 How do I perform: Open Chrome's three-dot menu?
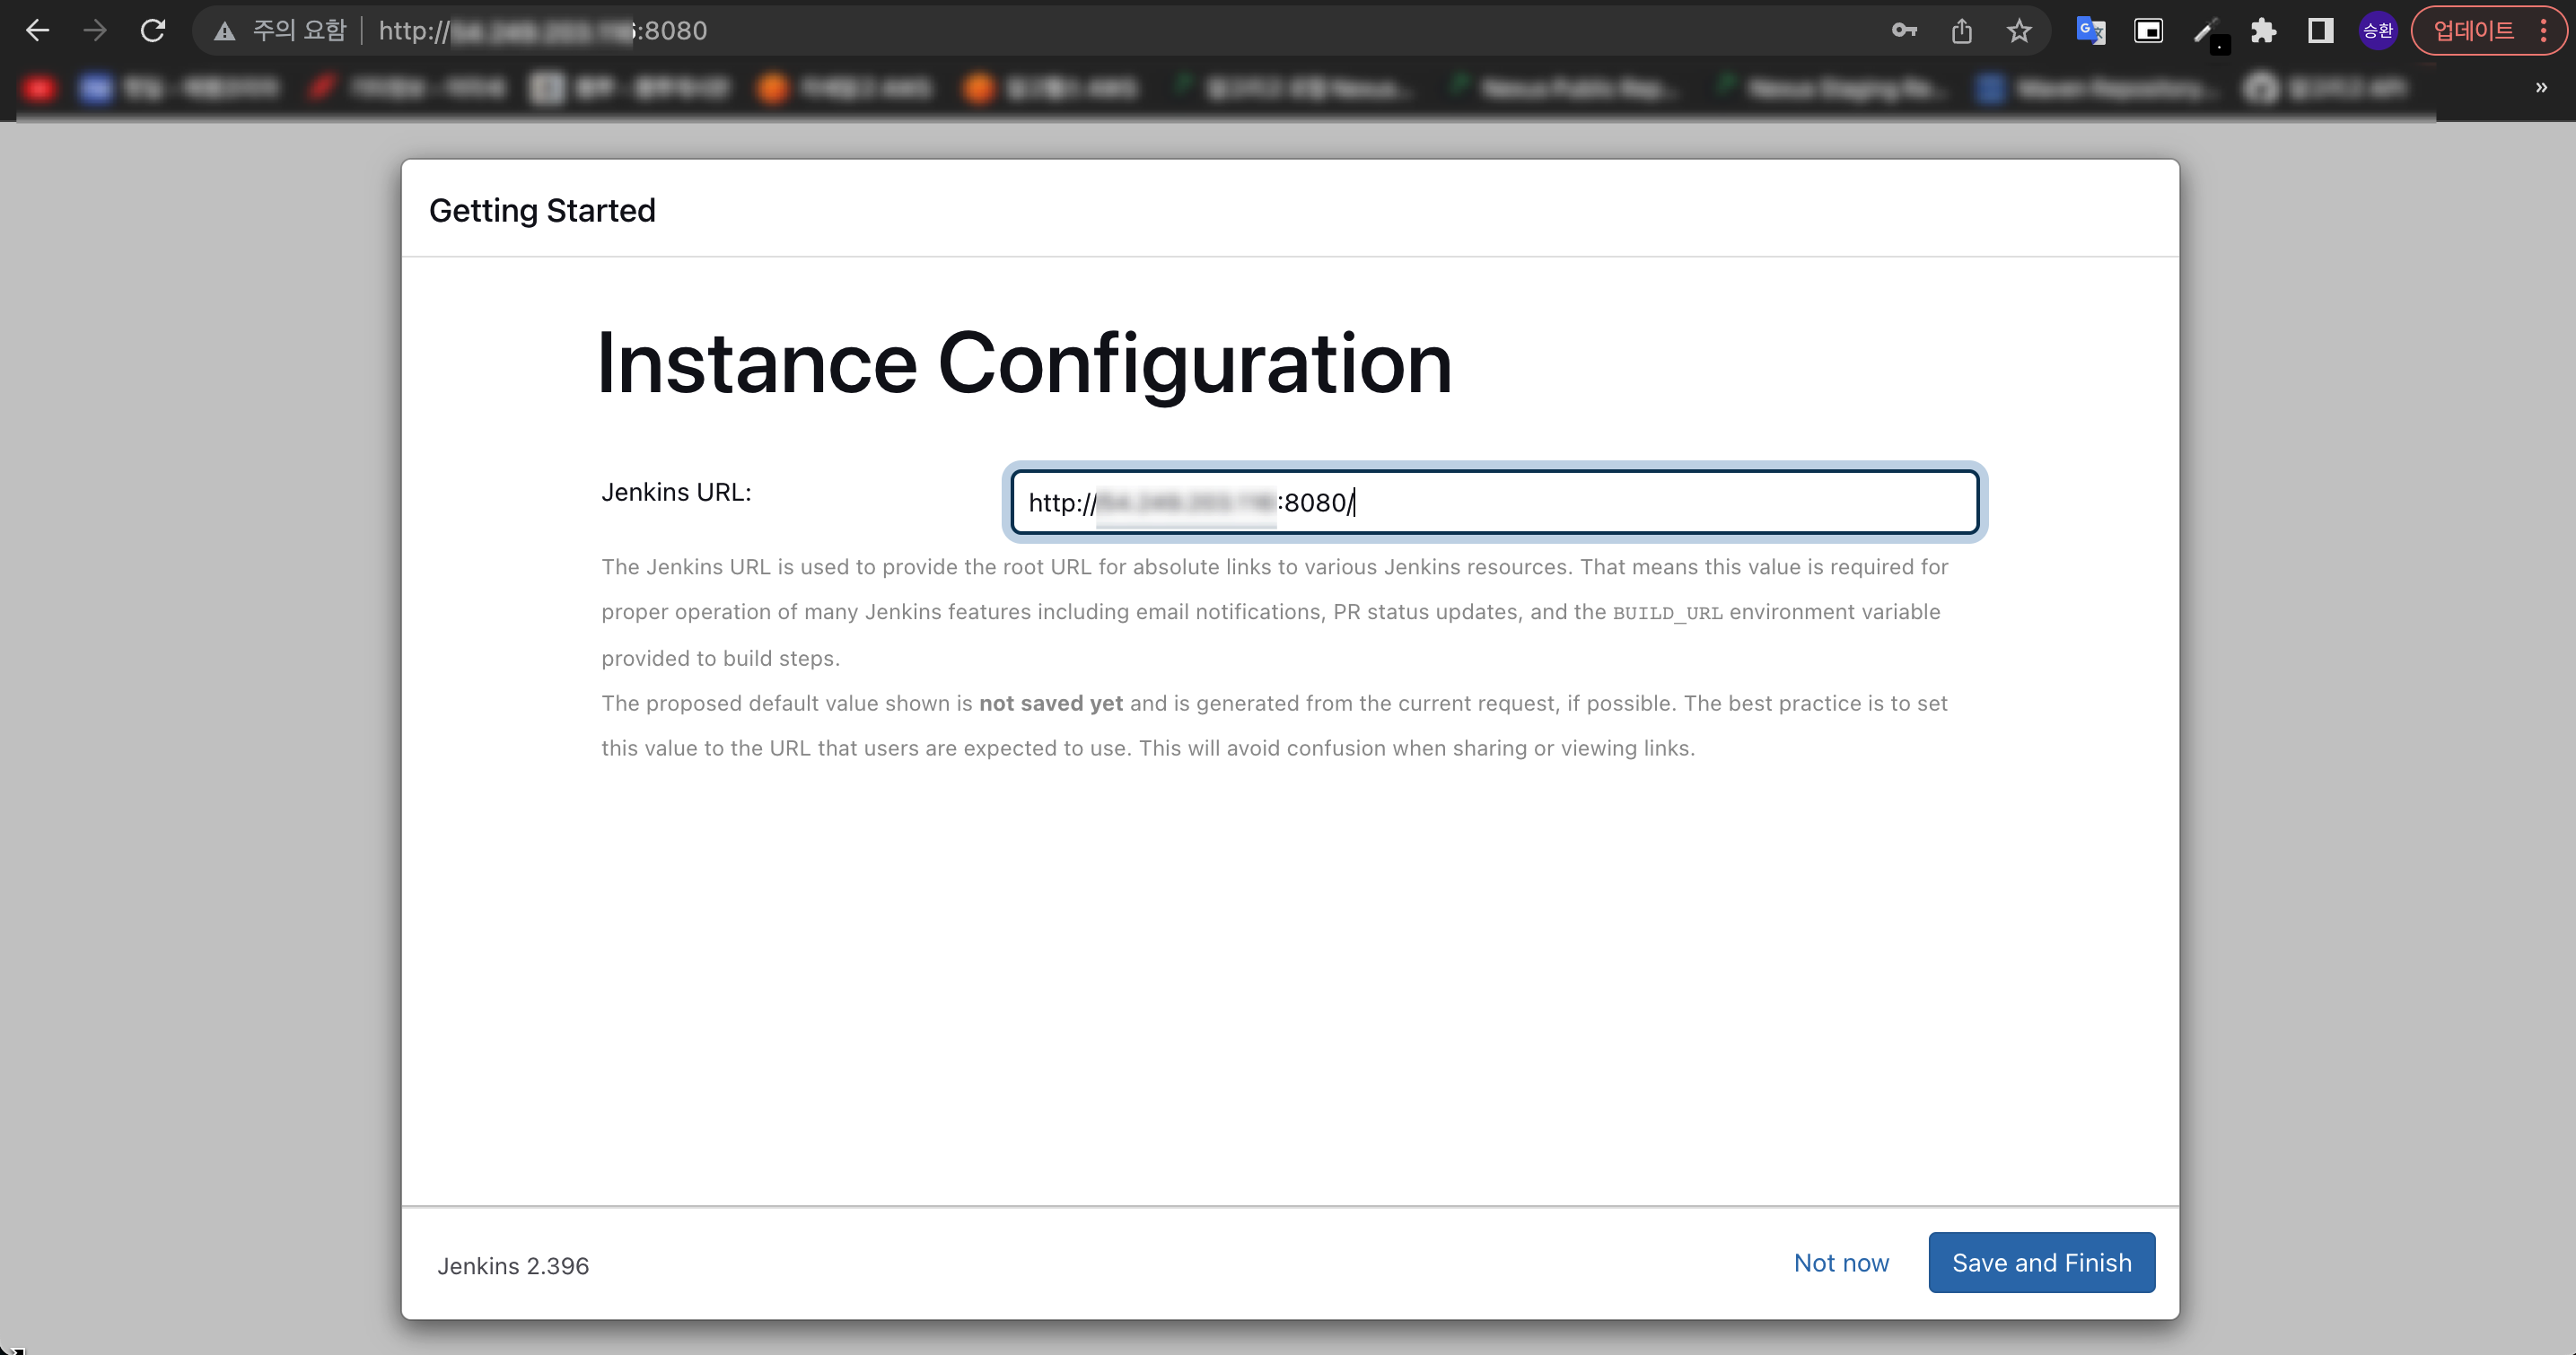tap(2544, 31)
